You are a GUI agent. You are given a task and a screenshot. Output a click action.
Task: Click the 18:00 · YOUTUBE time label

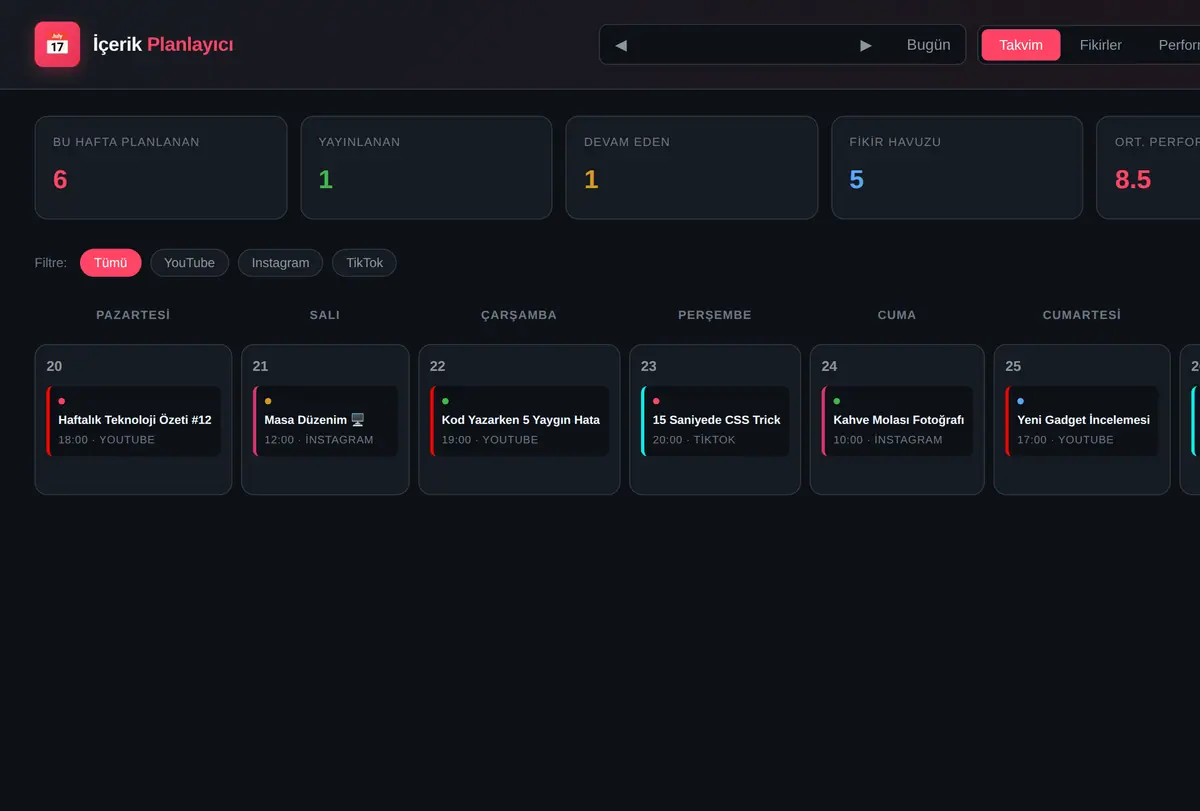click(x=107, y=440)
